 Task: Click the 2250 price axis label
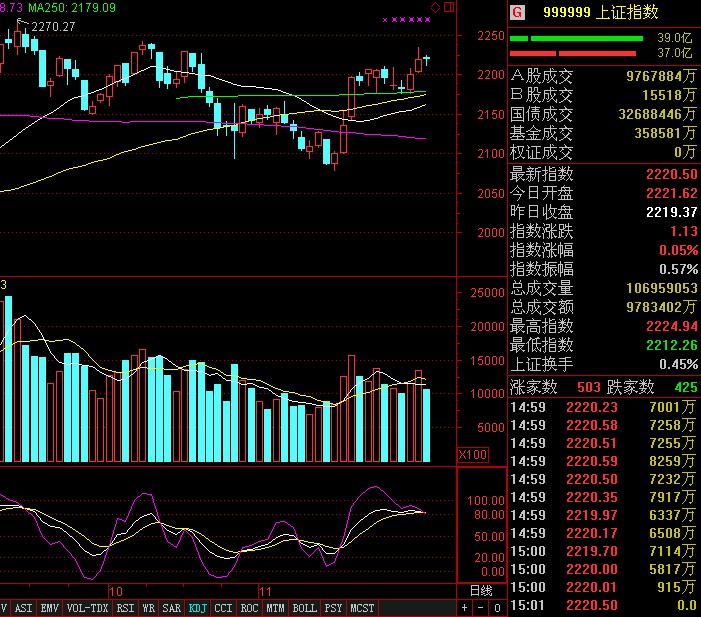pyautogui.click(x=490, y=36)
